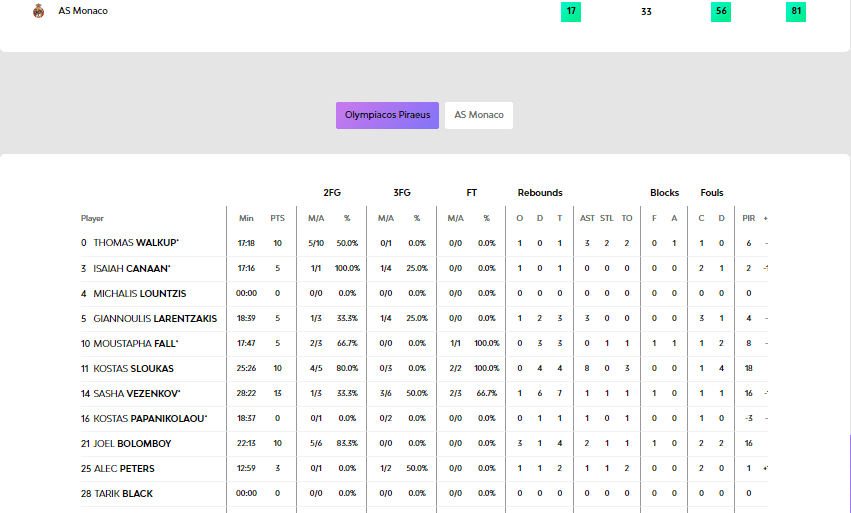
Task: Click the green 56 third quarter score
Action: pos(720,12)
